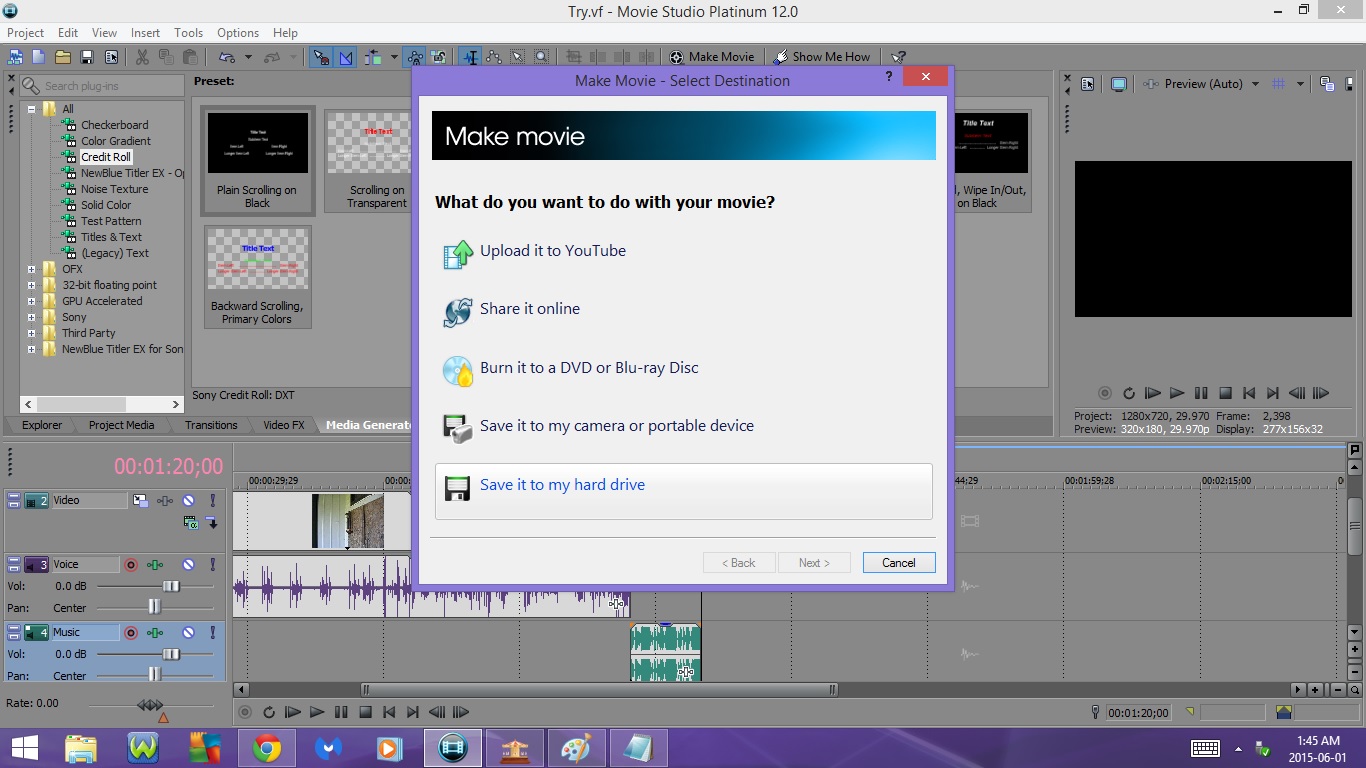
Task: Switch to the Video FX tab
Action: 284,425
